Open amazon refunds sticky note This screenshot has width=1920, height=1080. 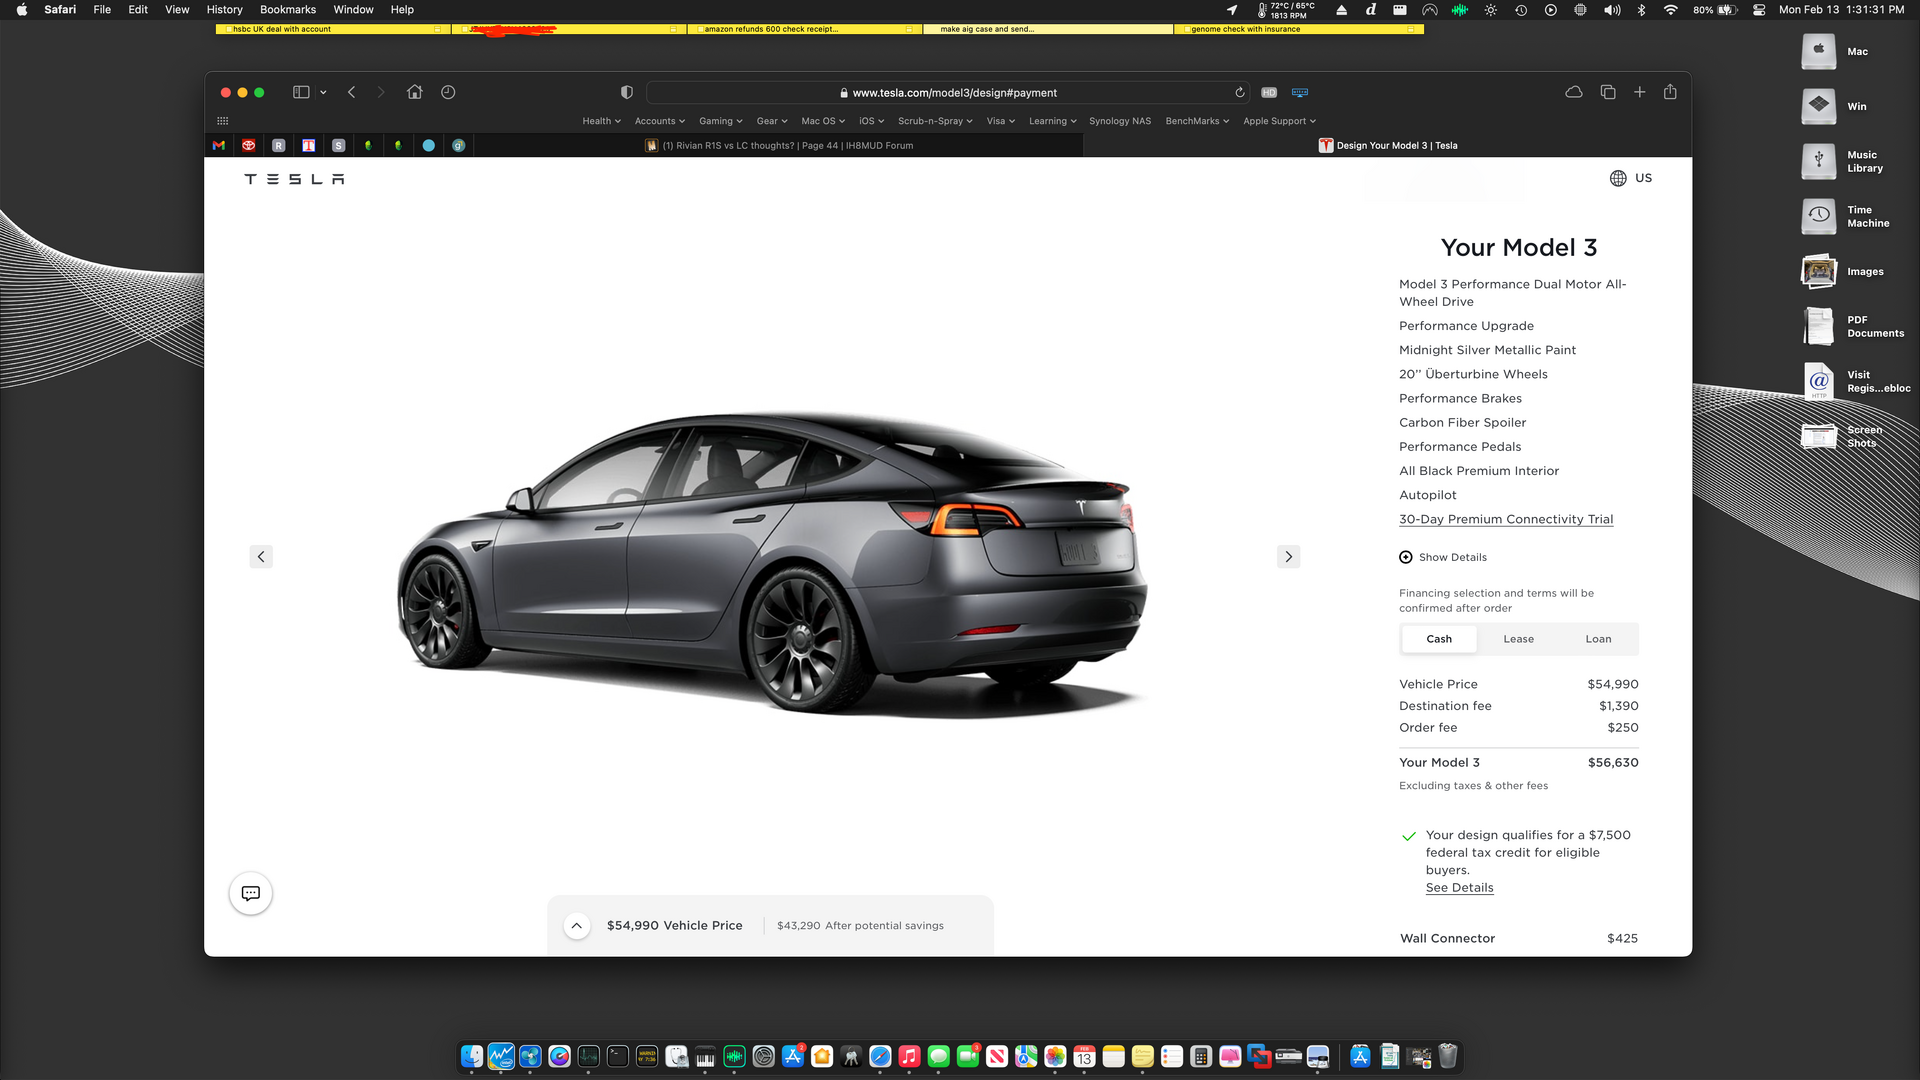click(x=805, y=29)
